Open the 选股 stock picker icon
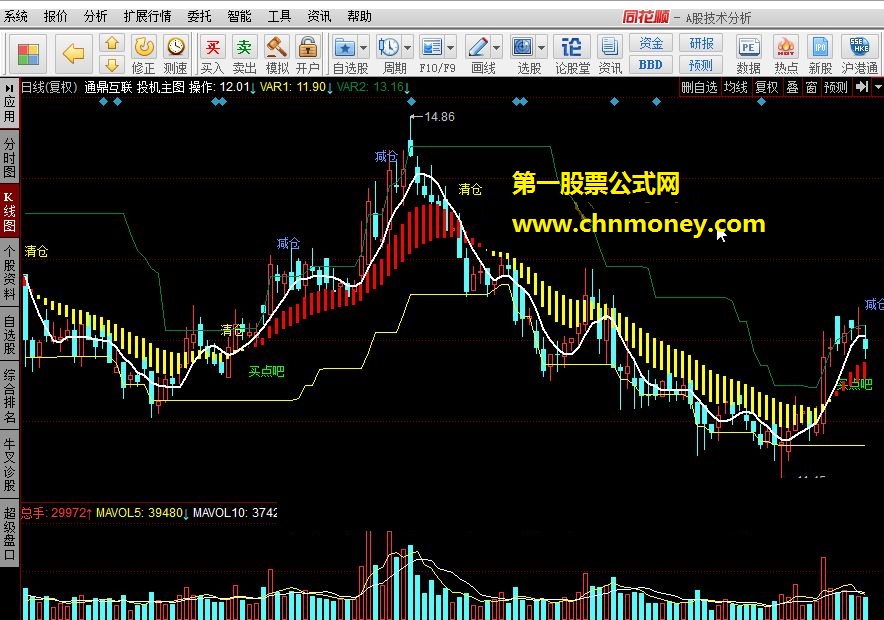 [523, 47]
